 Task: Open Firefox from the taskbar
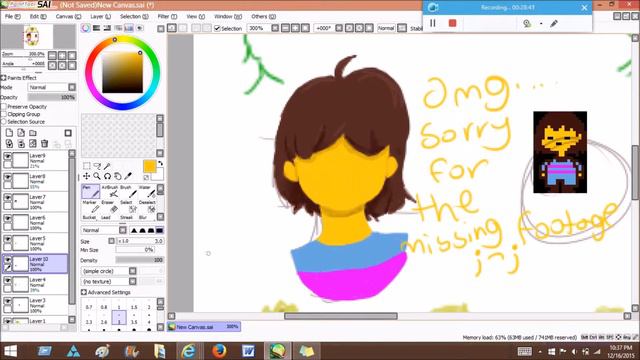click(x=219, y=351)
